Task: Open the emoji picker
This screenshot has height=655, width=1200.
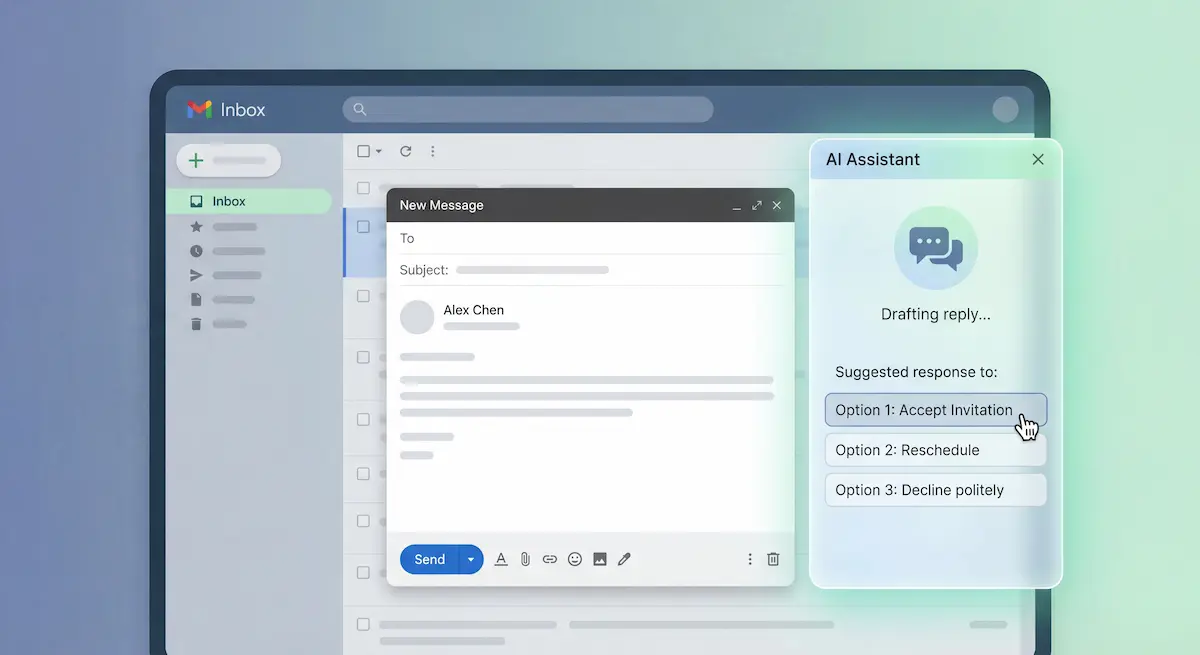Action: coord(575,559)
